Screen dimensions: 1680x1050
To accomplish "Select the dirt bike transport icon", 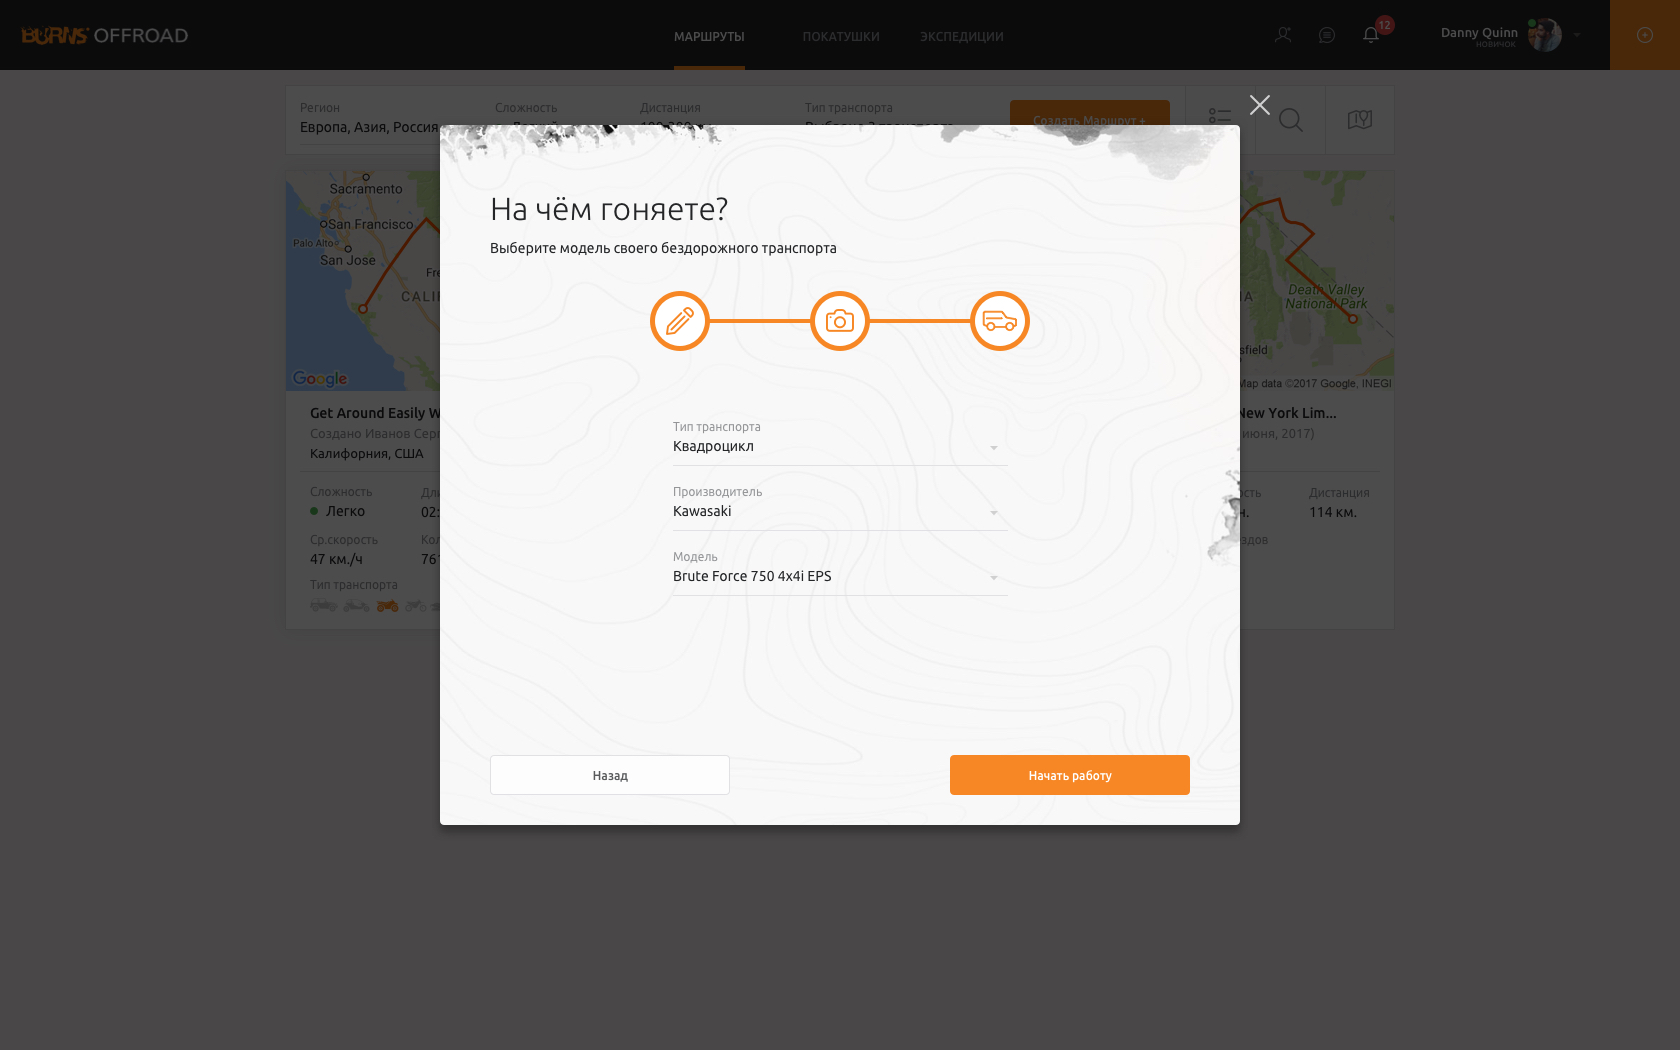I will (416, 606).
